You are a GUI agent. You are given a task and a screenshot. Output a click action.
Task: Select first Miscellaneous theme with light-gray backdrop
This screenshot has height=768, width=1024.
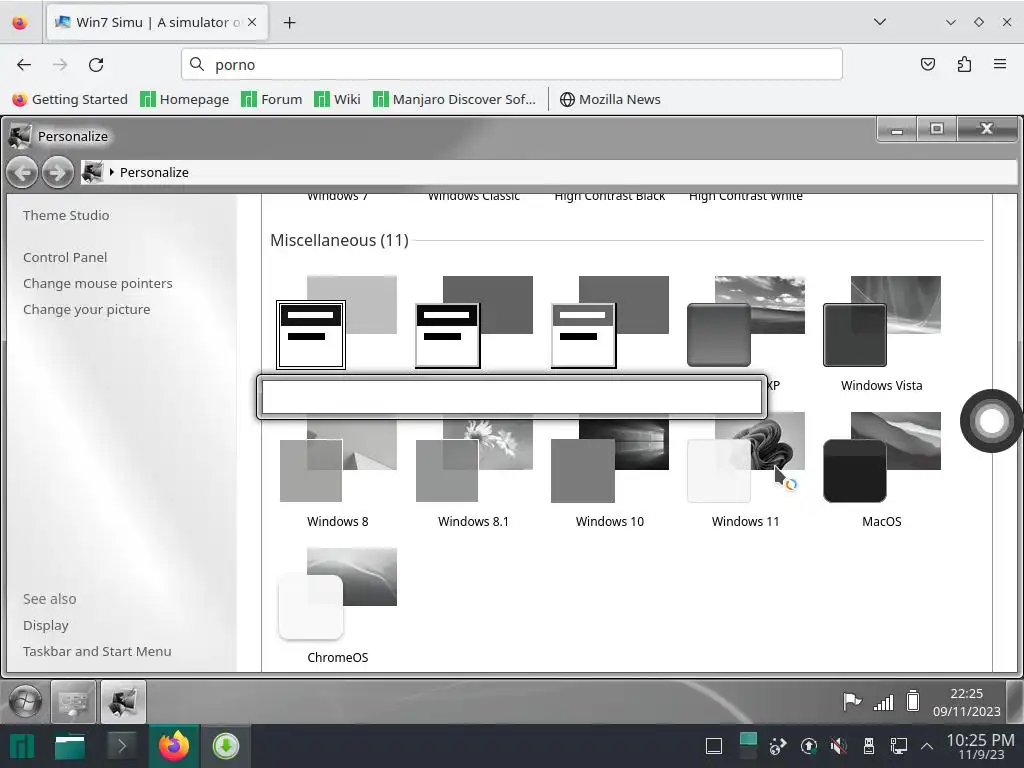pos(338,323)
